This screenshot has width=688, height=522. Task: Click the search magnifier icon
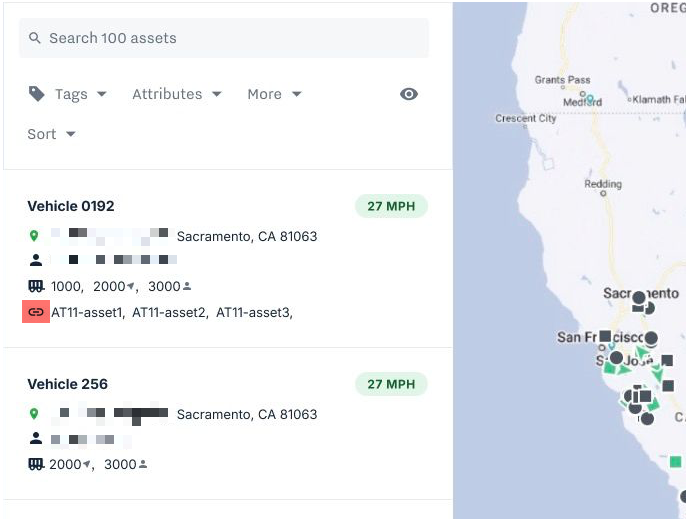[35, 38]
